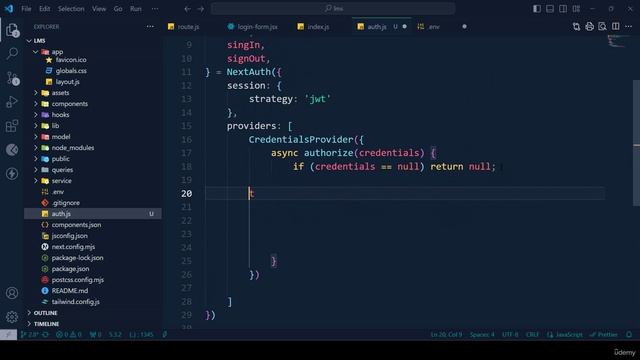The height and width of the screenshot is (360, 640).
Task: Open the Run and Debug view
Action: click(12, 102)
